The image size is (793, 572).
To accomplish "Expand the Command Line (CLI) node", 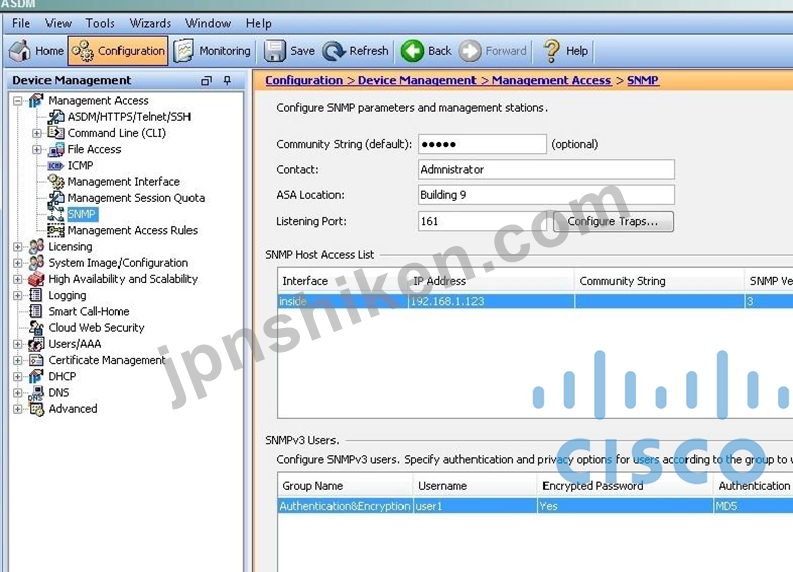I will coord(36,133).
